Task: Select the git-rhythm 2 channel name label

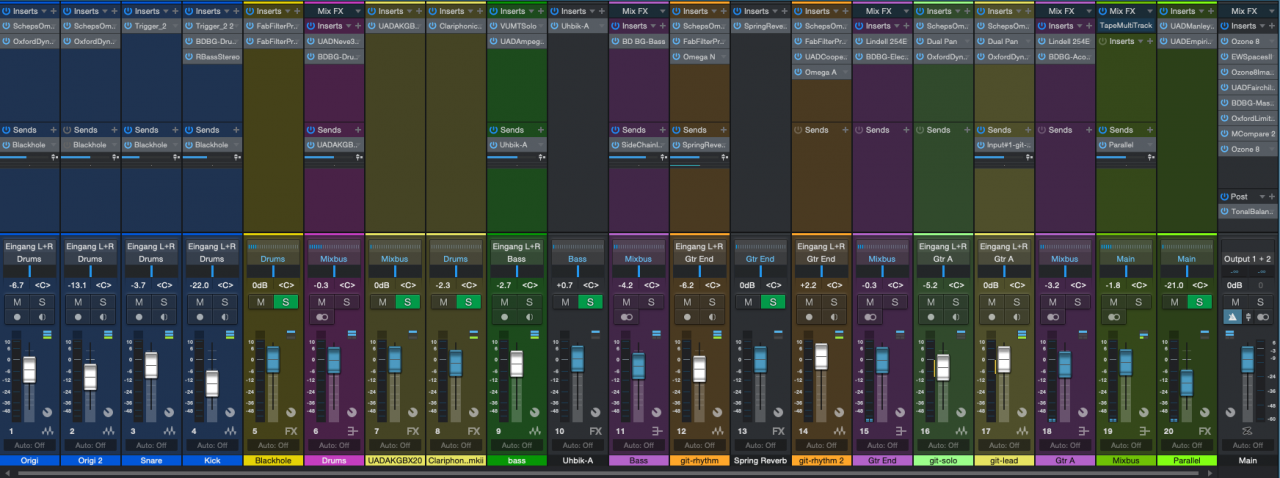Action: pyautogui.click(x=821, y=461)
